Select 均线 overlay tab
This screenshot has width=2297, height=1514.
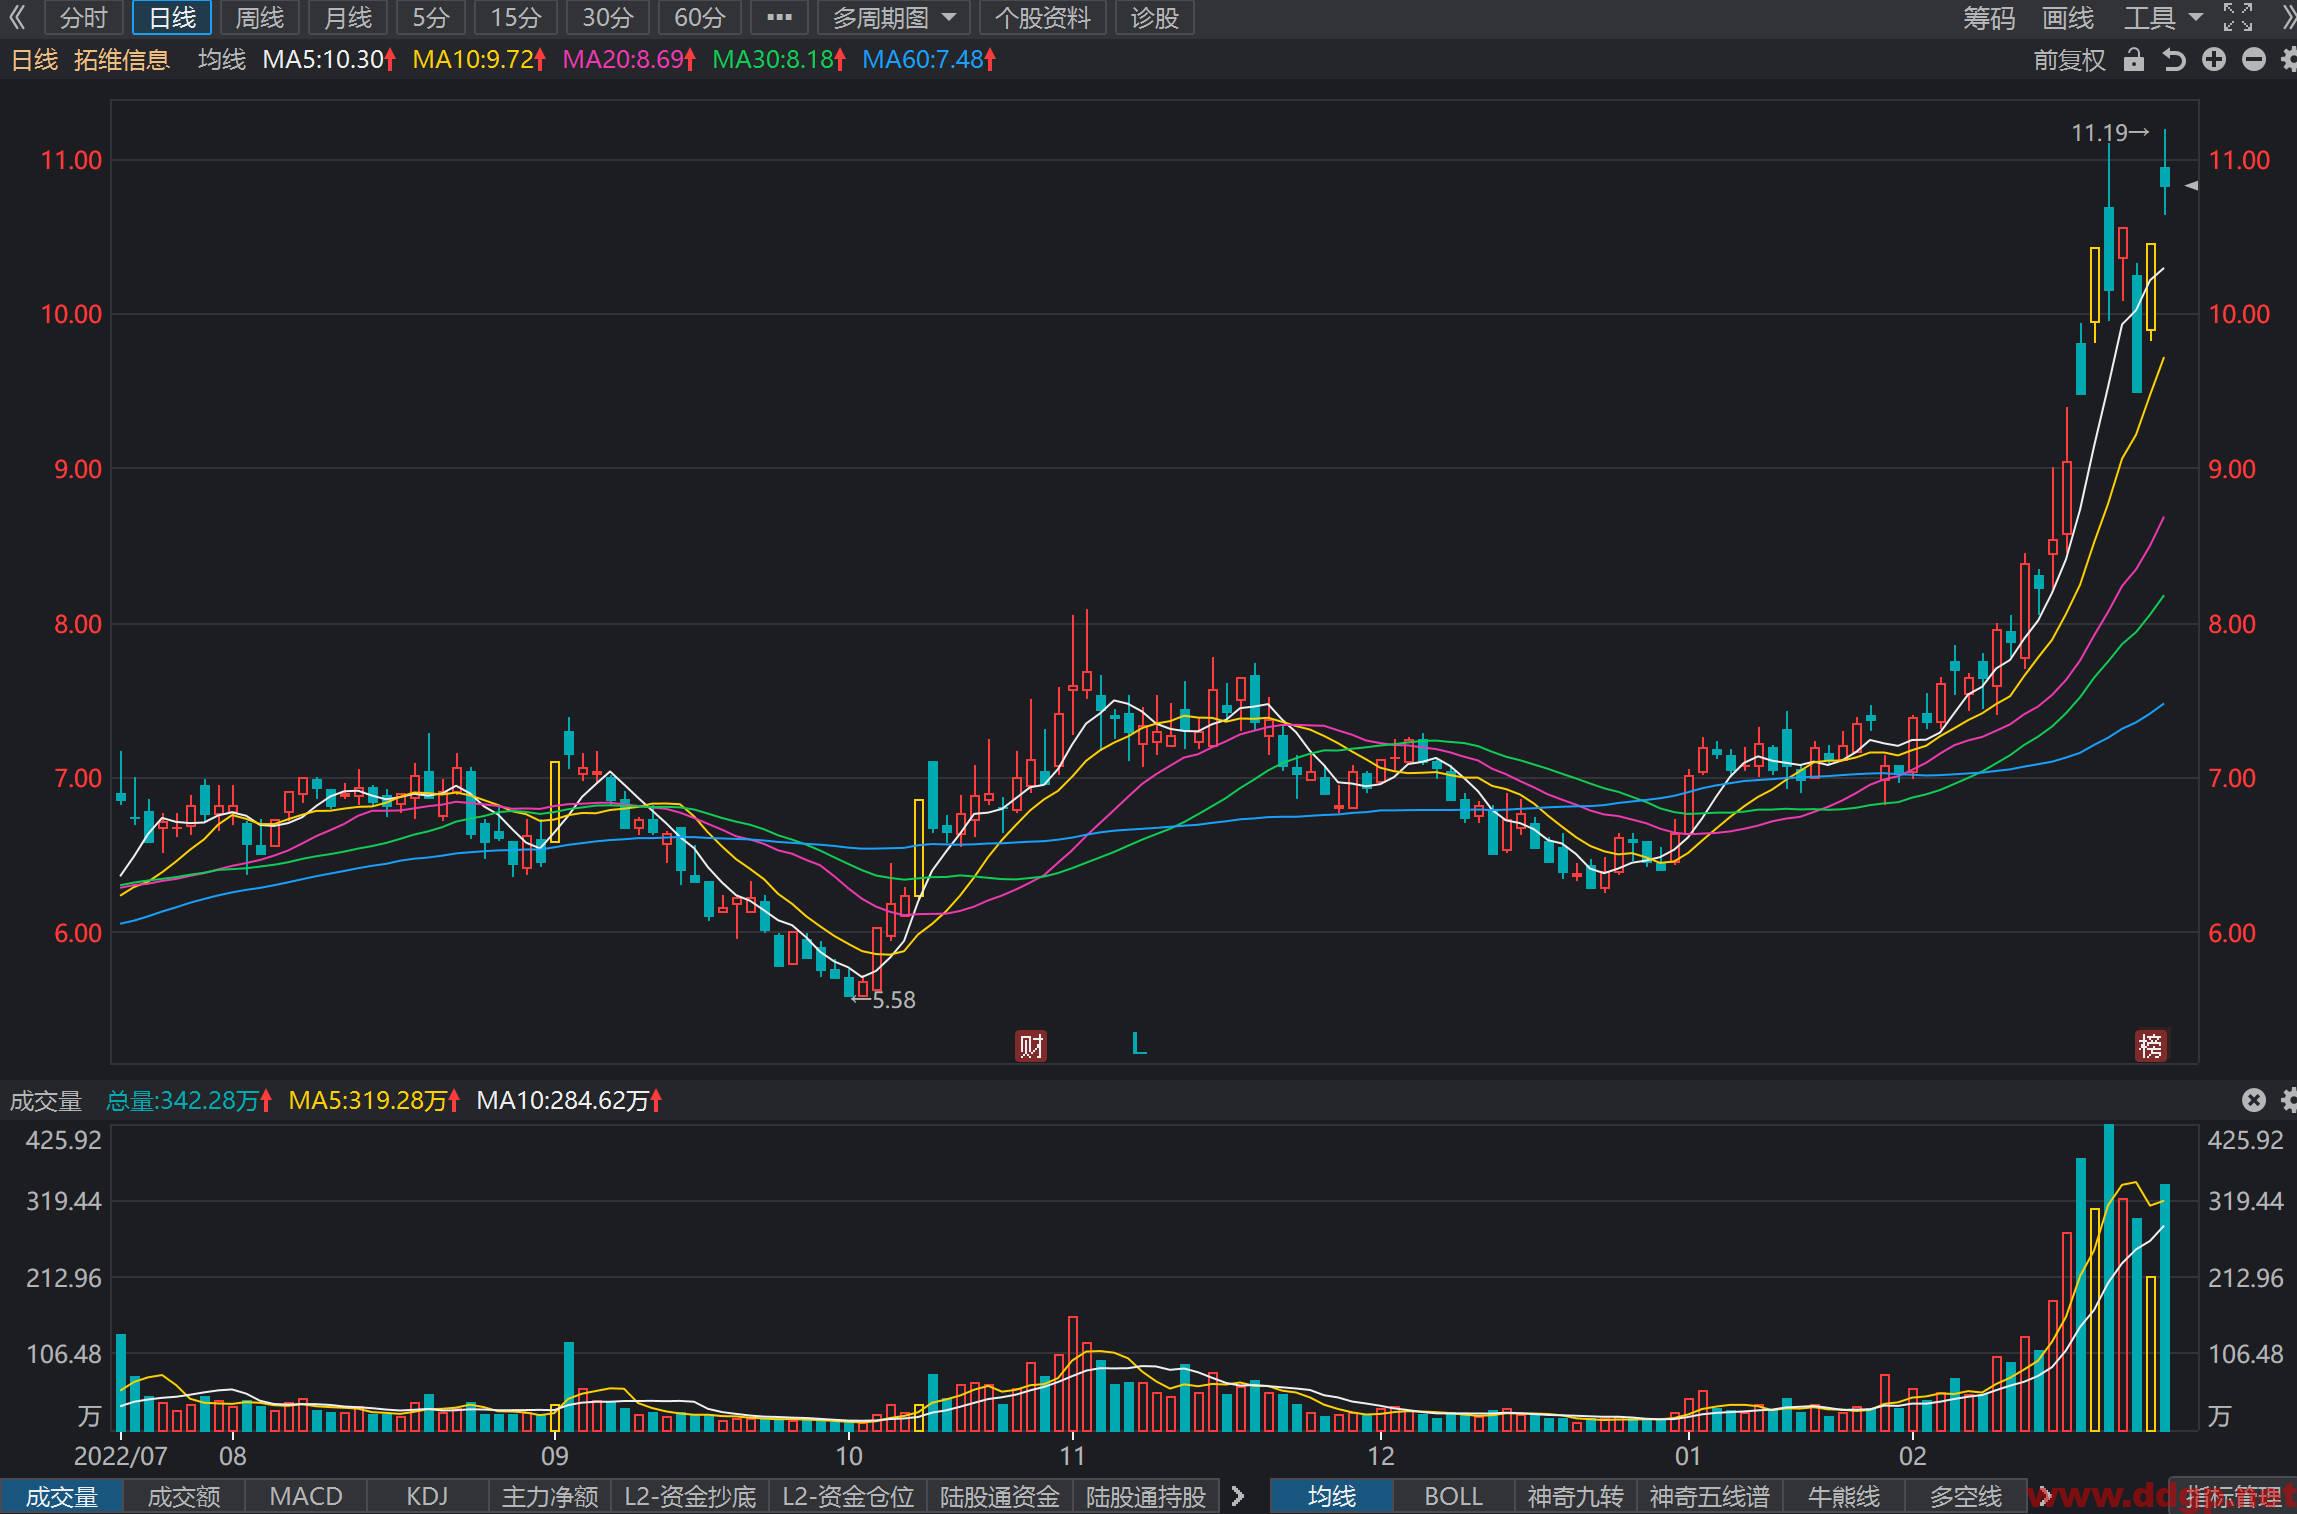point(1332,1497)
